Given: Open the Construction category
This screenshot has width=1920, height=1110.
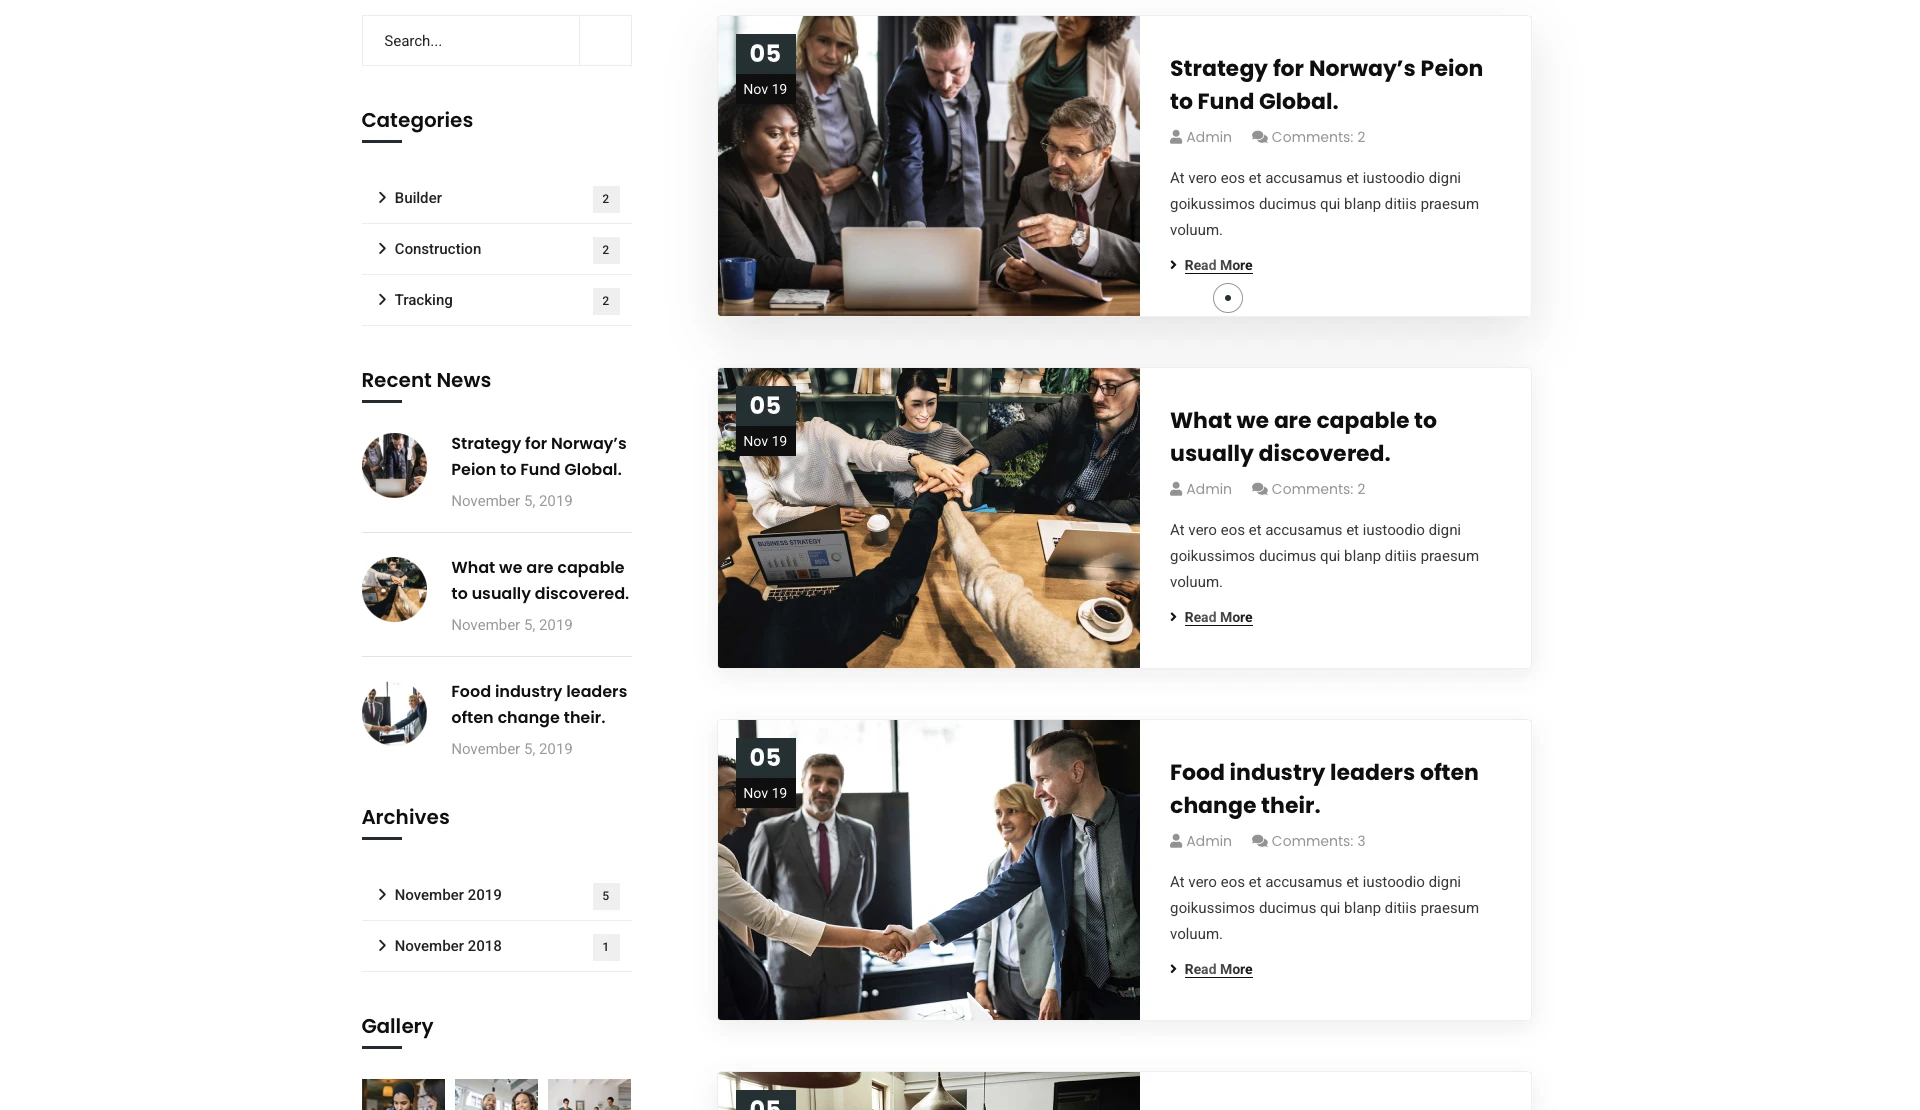Looking at the screenshot, I should [x=437, y=249].
